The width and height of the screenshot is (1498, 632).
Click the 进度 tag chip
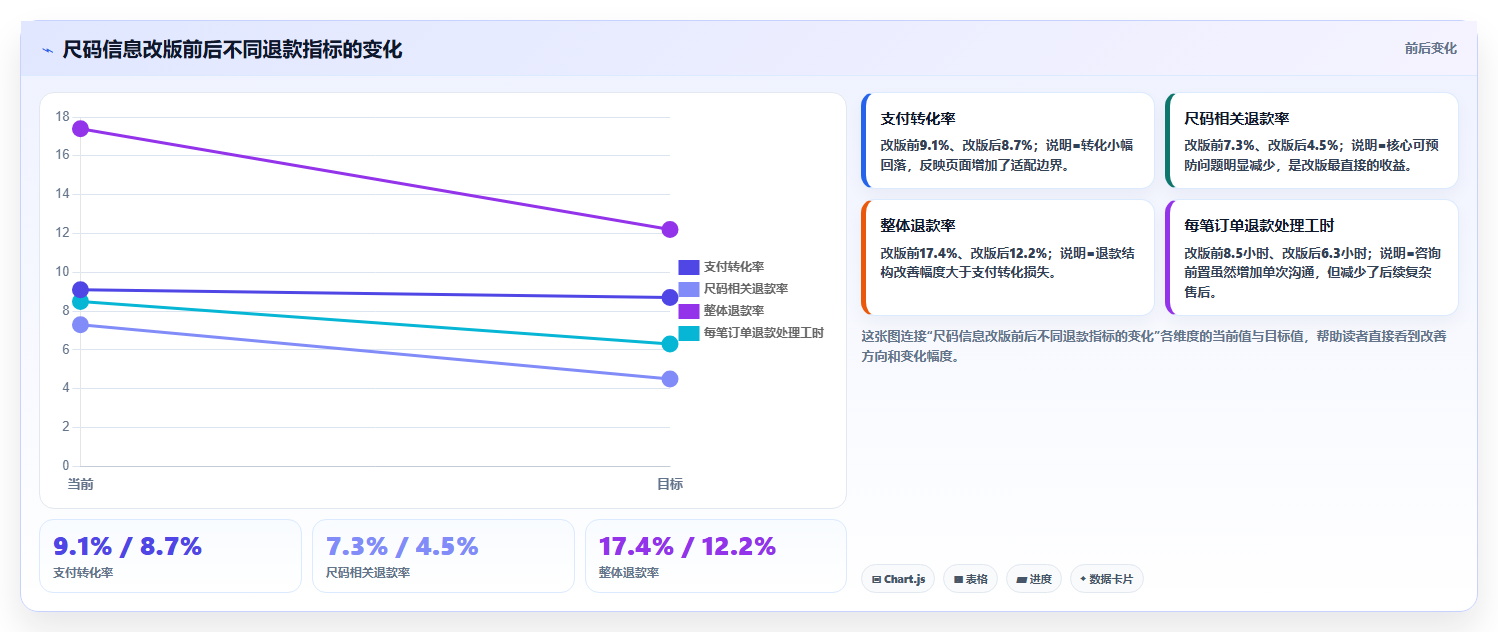(1034, 579)
